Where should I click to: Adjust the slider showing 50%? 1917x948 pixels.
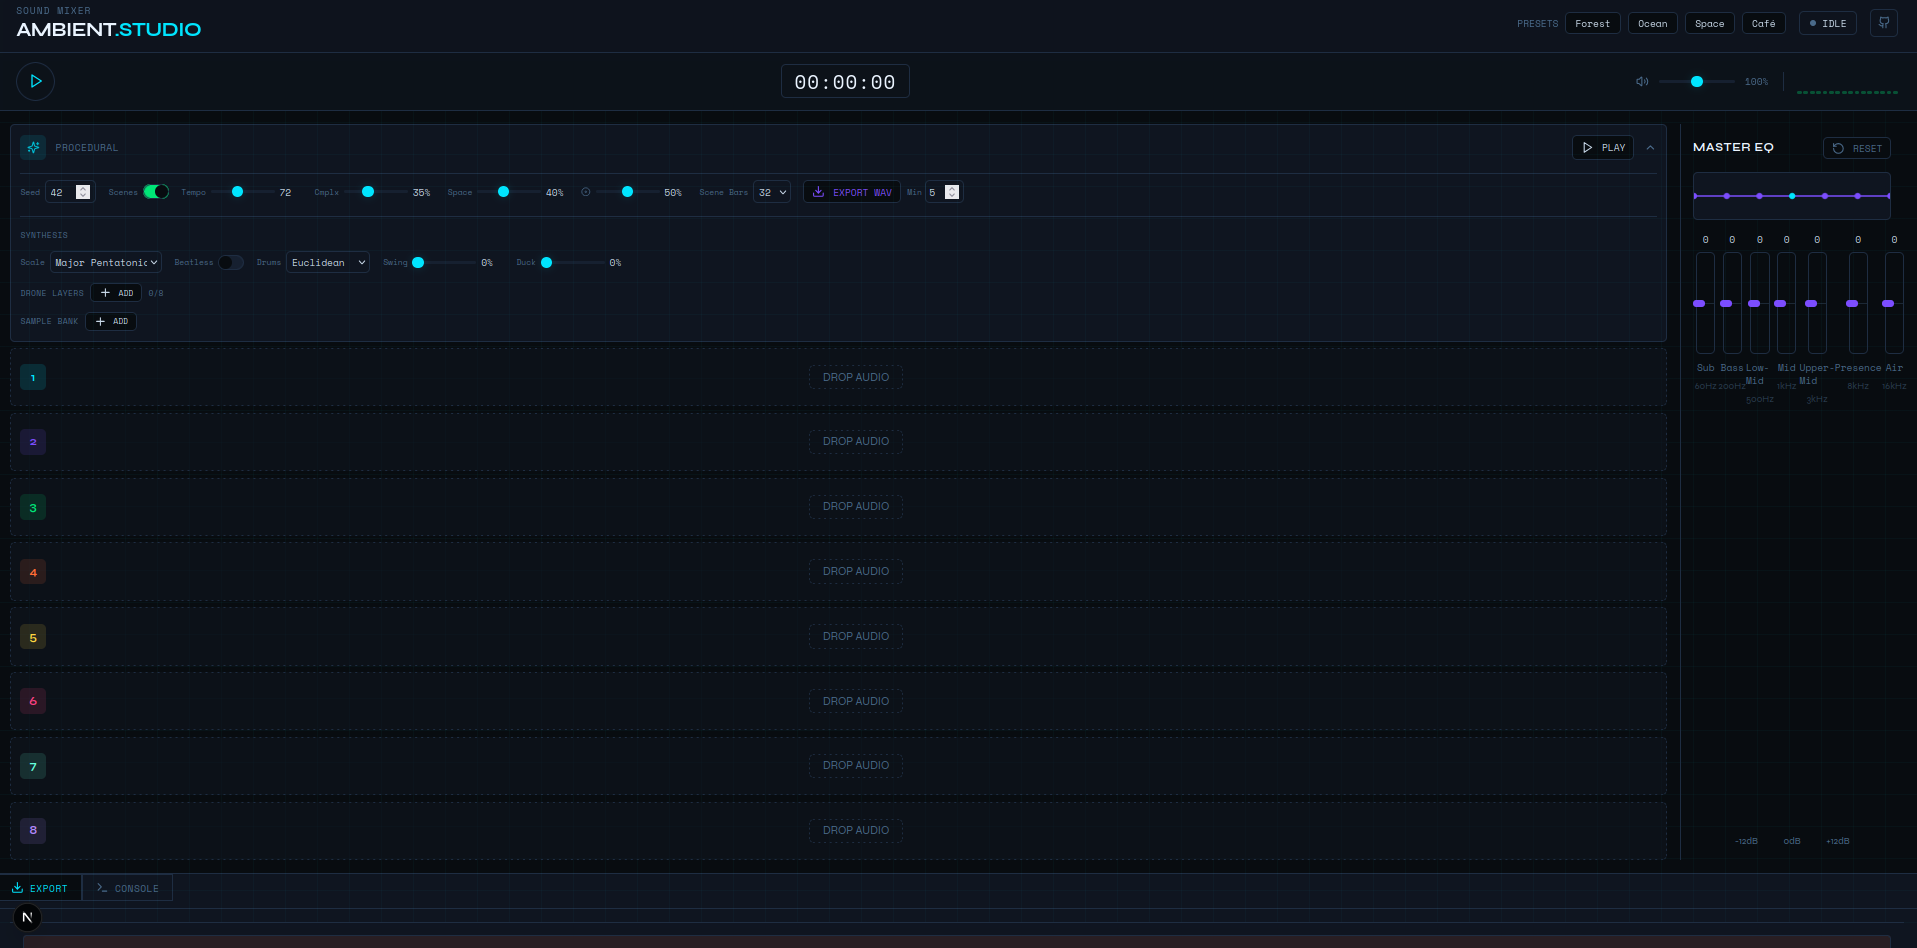click(x=628, y=192)
